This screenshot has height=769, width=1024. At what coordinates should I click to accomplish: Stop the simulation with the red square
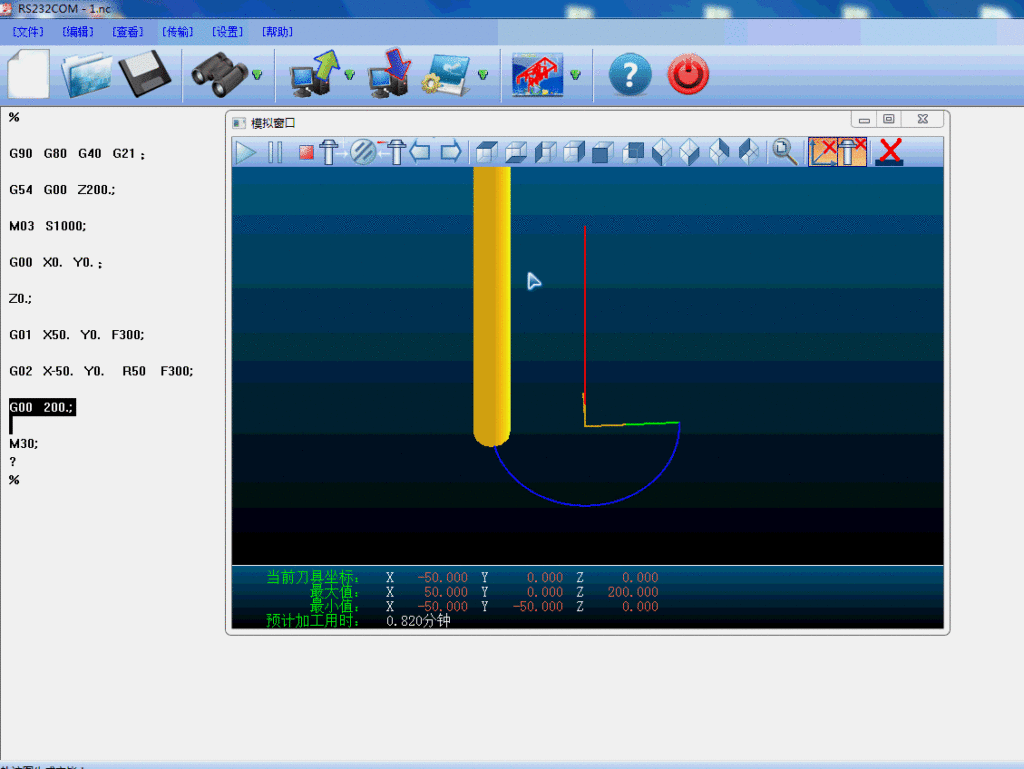(x=306, y=153)
